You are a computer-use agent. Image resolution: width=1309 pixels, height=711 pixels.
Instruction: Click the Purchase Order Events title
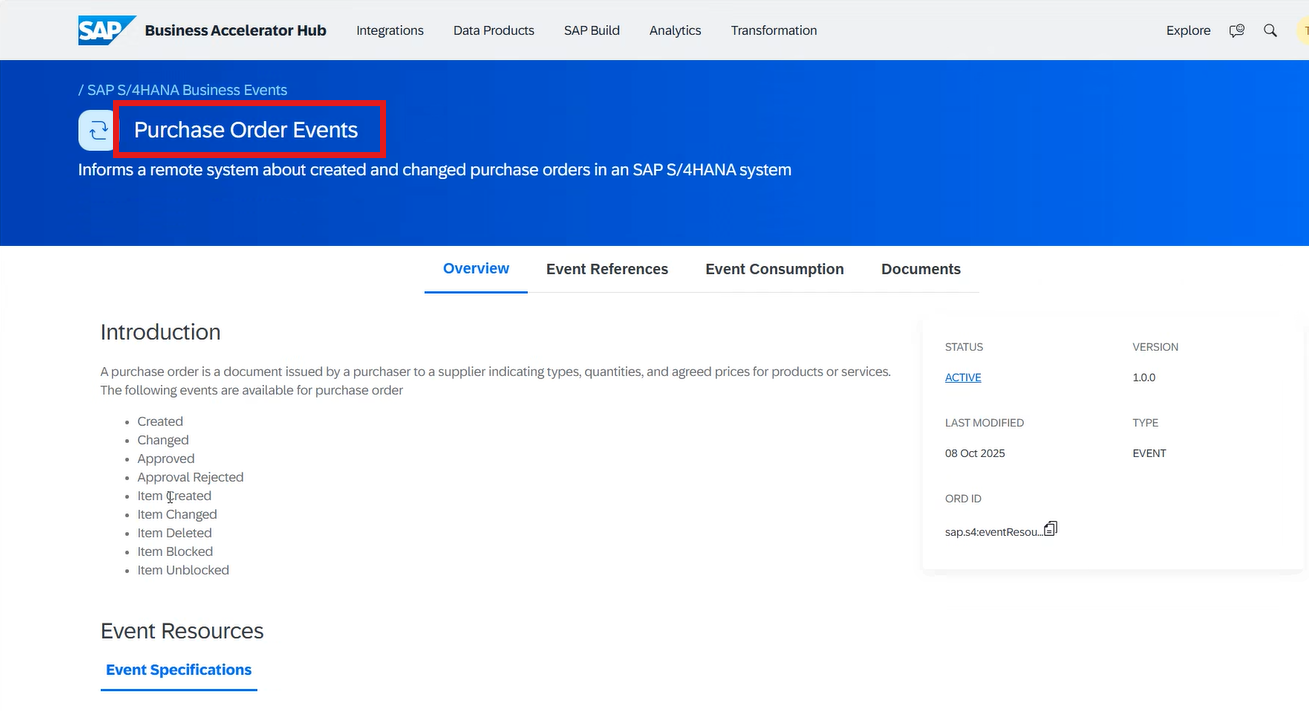click(x=246, y=130)
